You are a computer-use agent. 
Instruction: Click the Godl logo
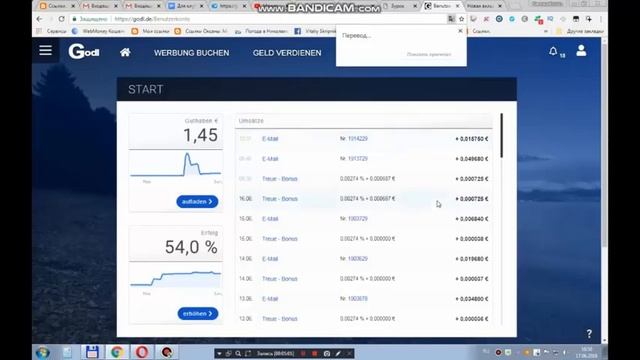point(84,52)
